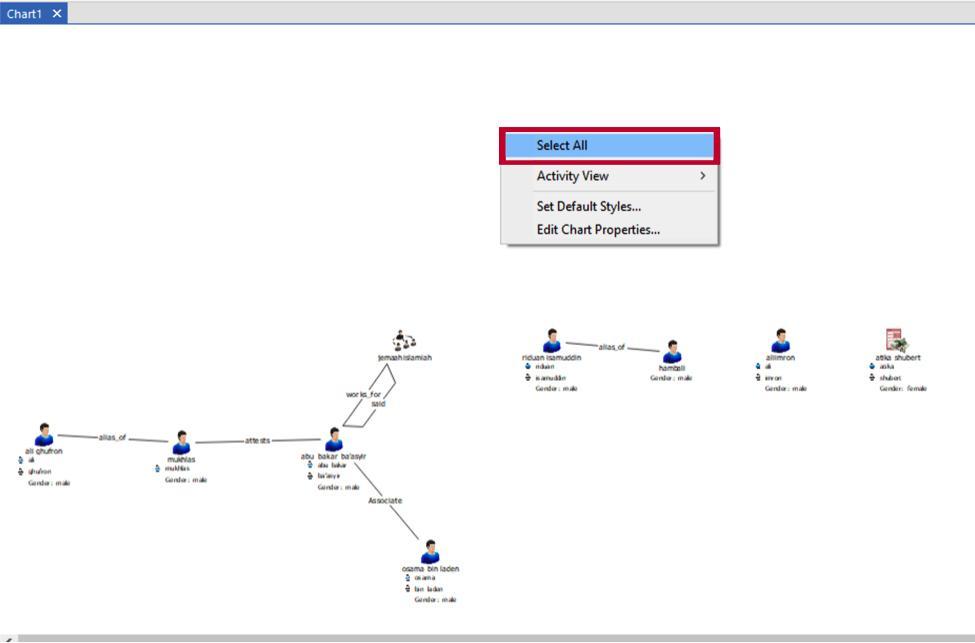975x643 pixels.
Task: Click the abu bakar ba'asyir person icon
Action: pos(334,439)
